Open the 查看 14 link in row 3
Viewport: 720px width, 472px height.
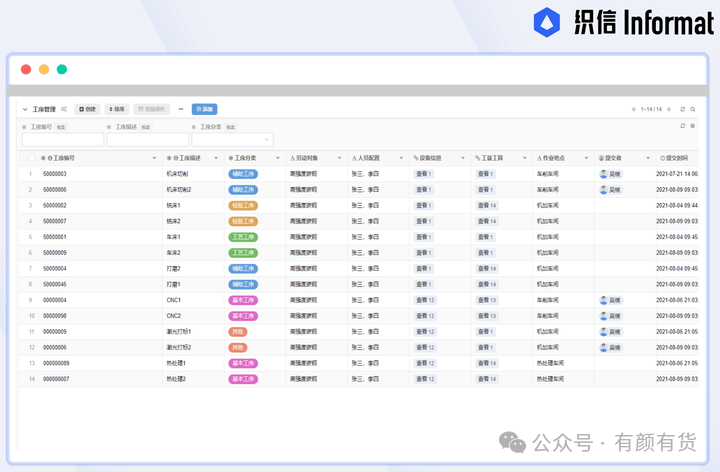click(x=486, y=205)
